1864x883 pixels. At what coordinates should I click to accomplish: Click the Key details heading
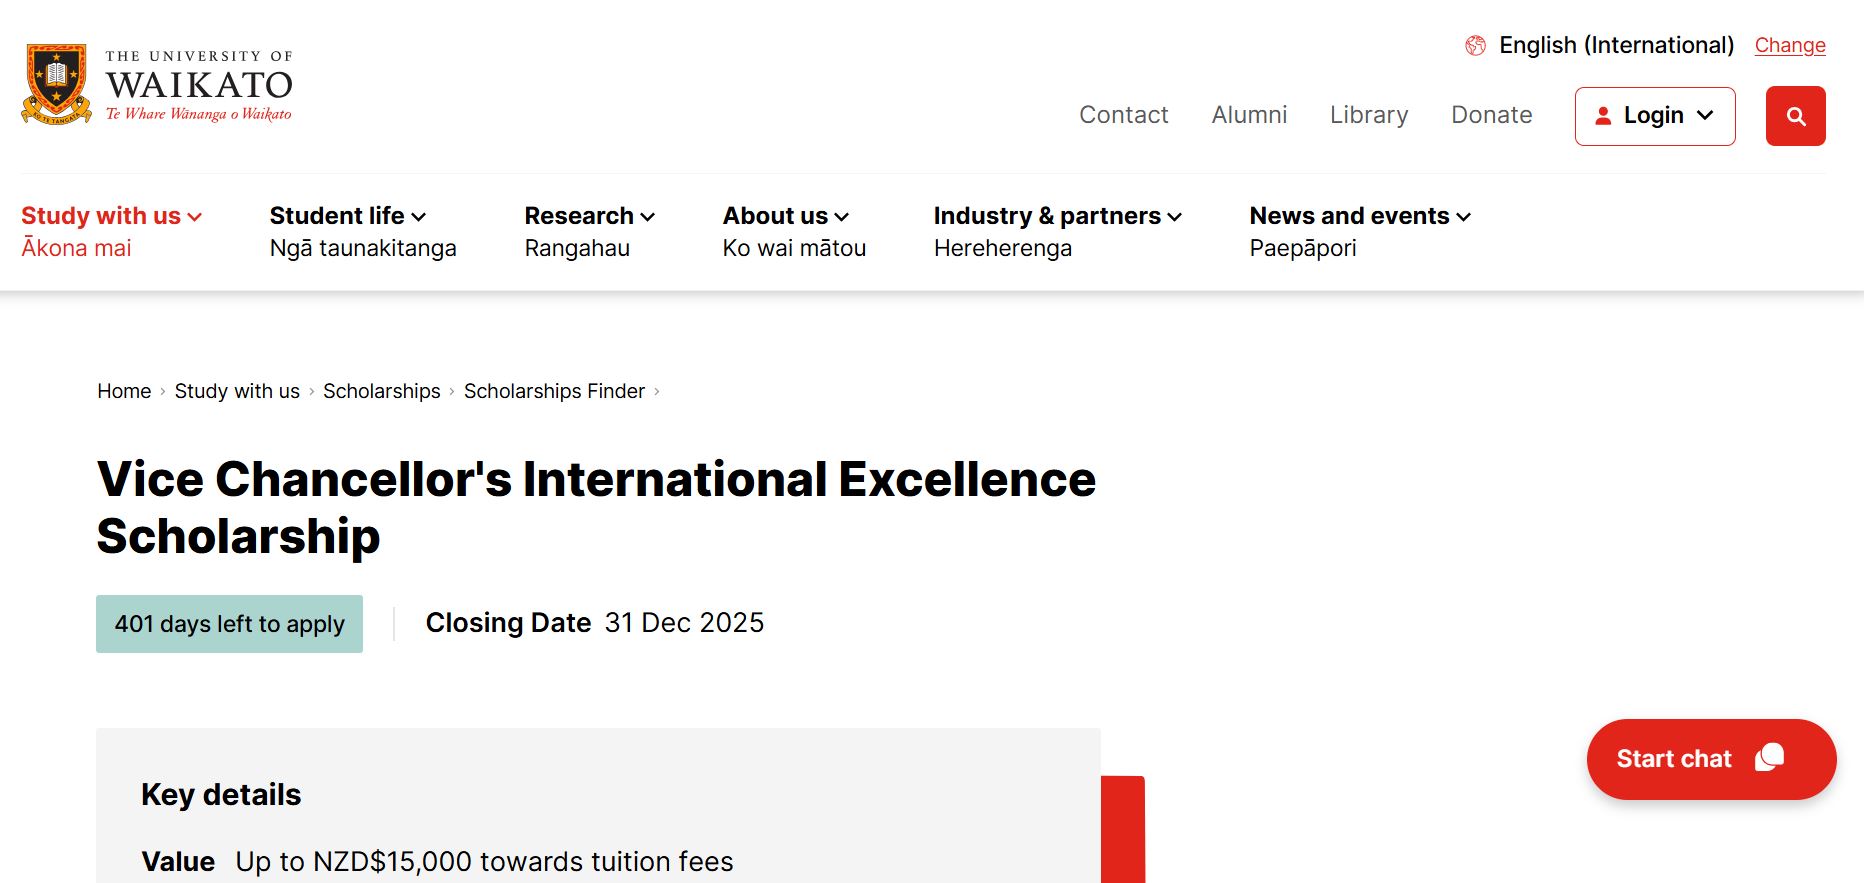221,795
